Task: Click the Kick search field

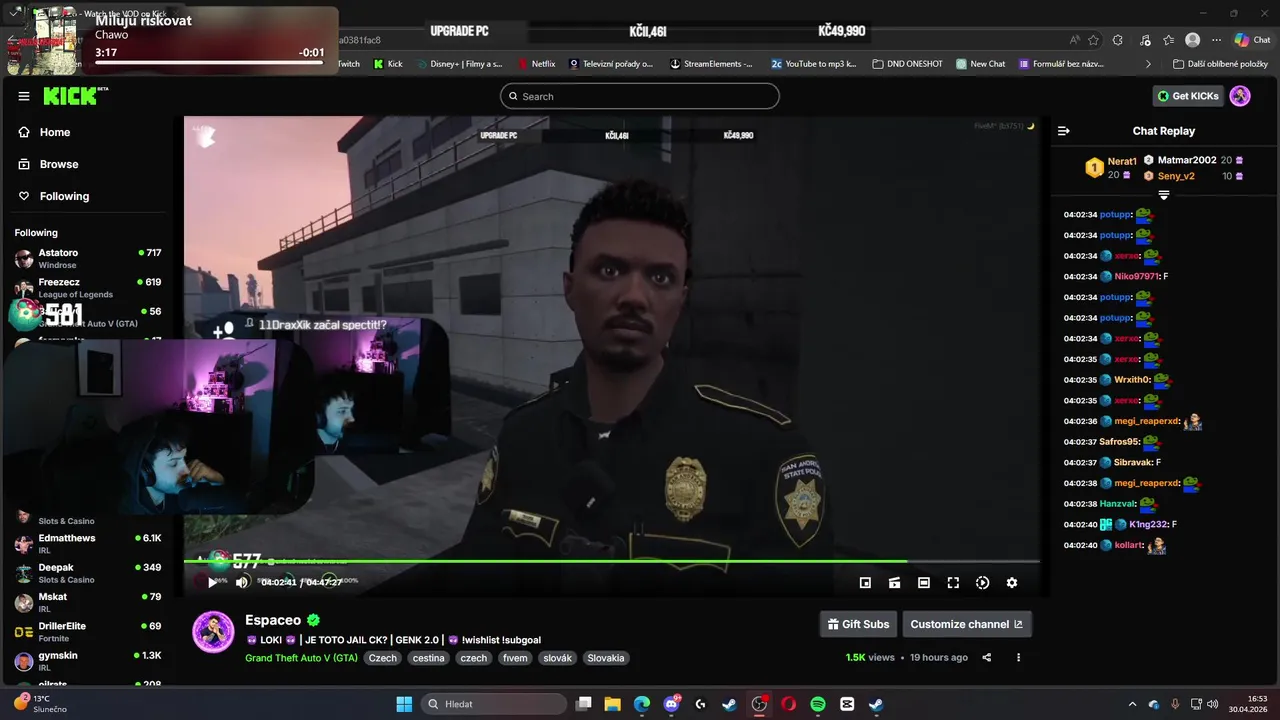Action: (x=640, y=96)
